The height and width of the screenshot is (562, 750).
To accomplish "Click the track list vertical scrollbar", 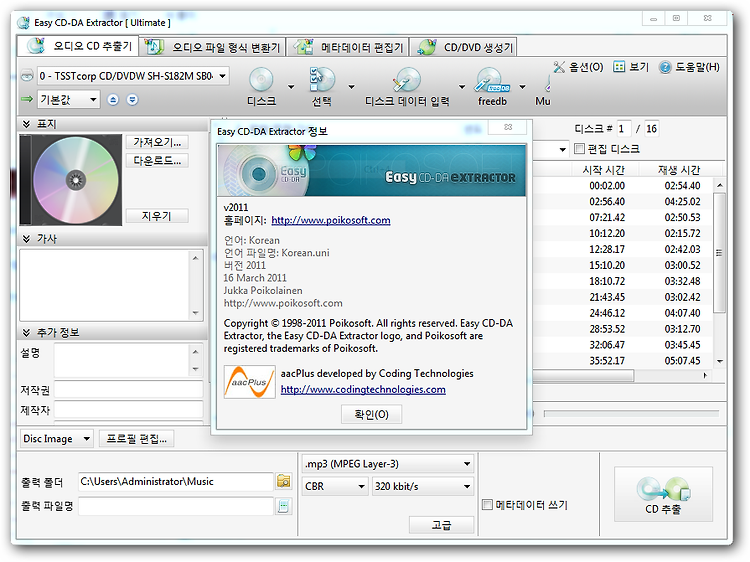I will [x=719, y=253].
